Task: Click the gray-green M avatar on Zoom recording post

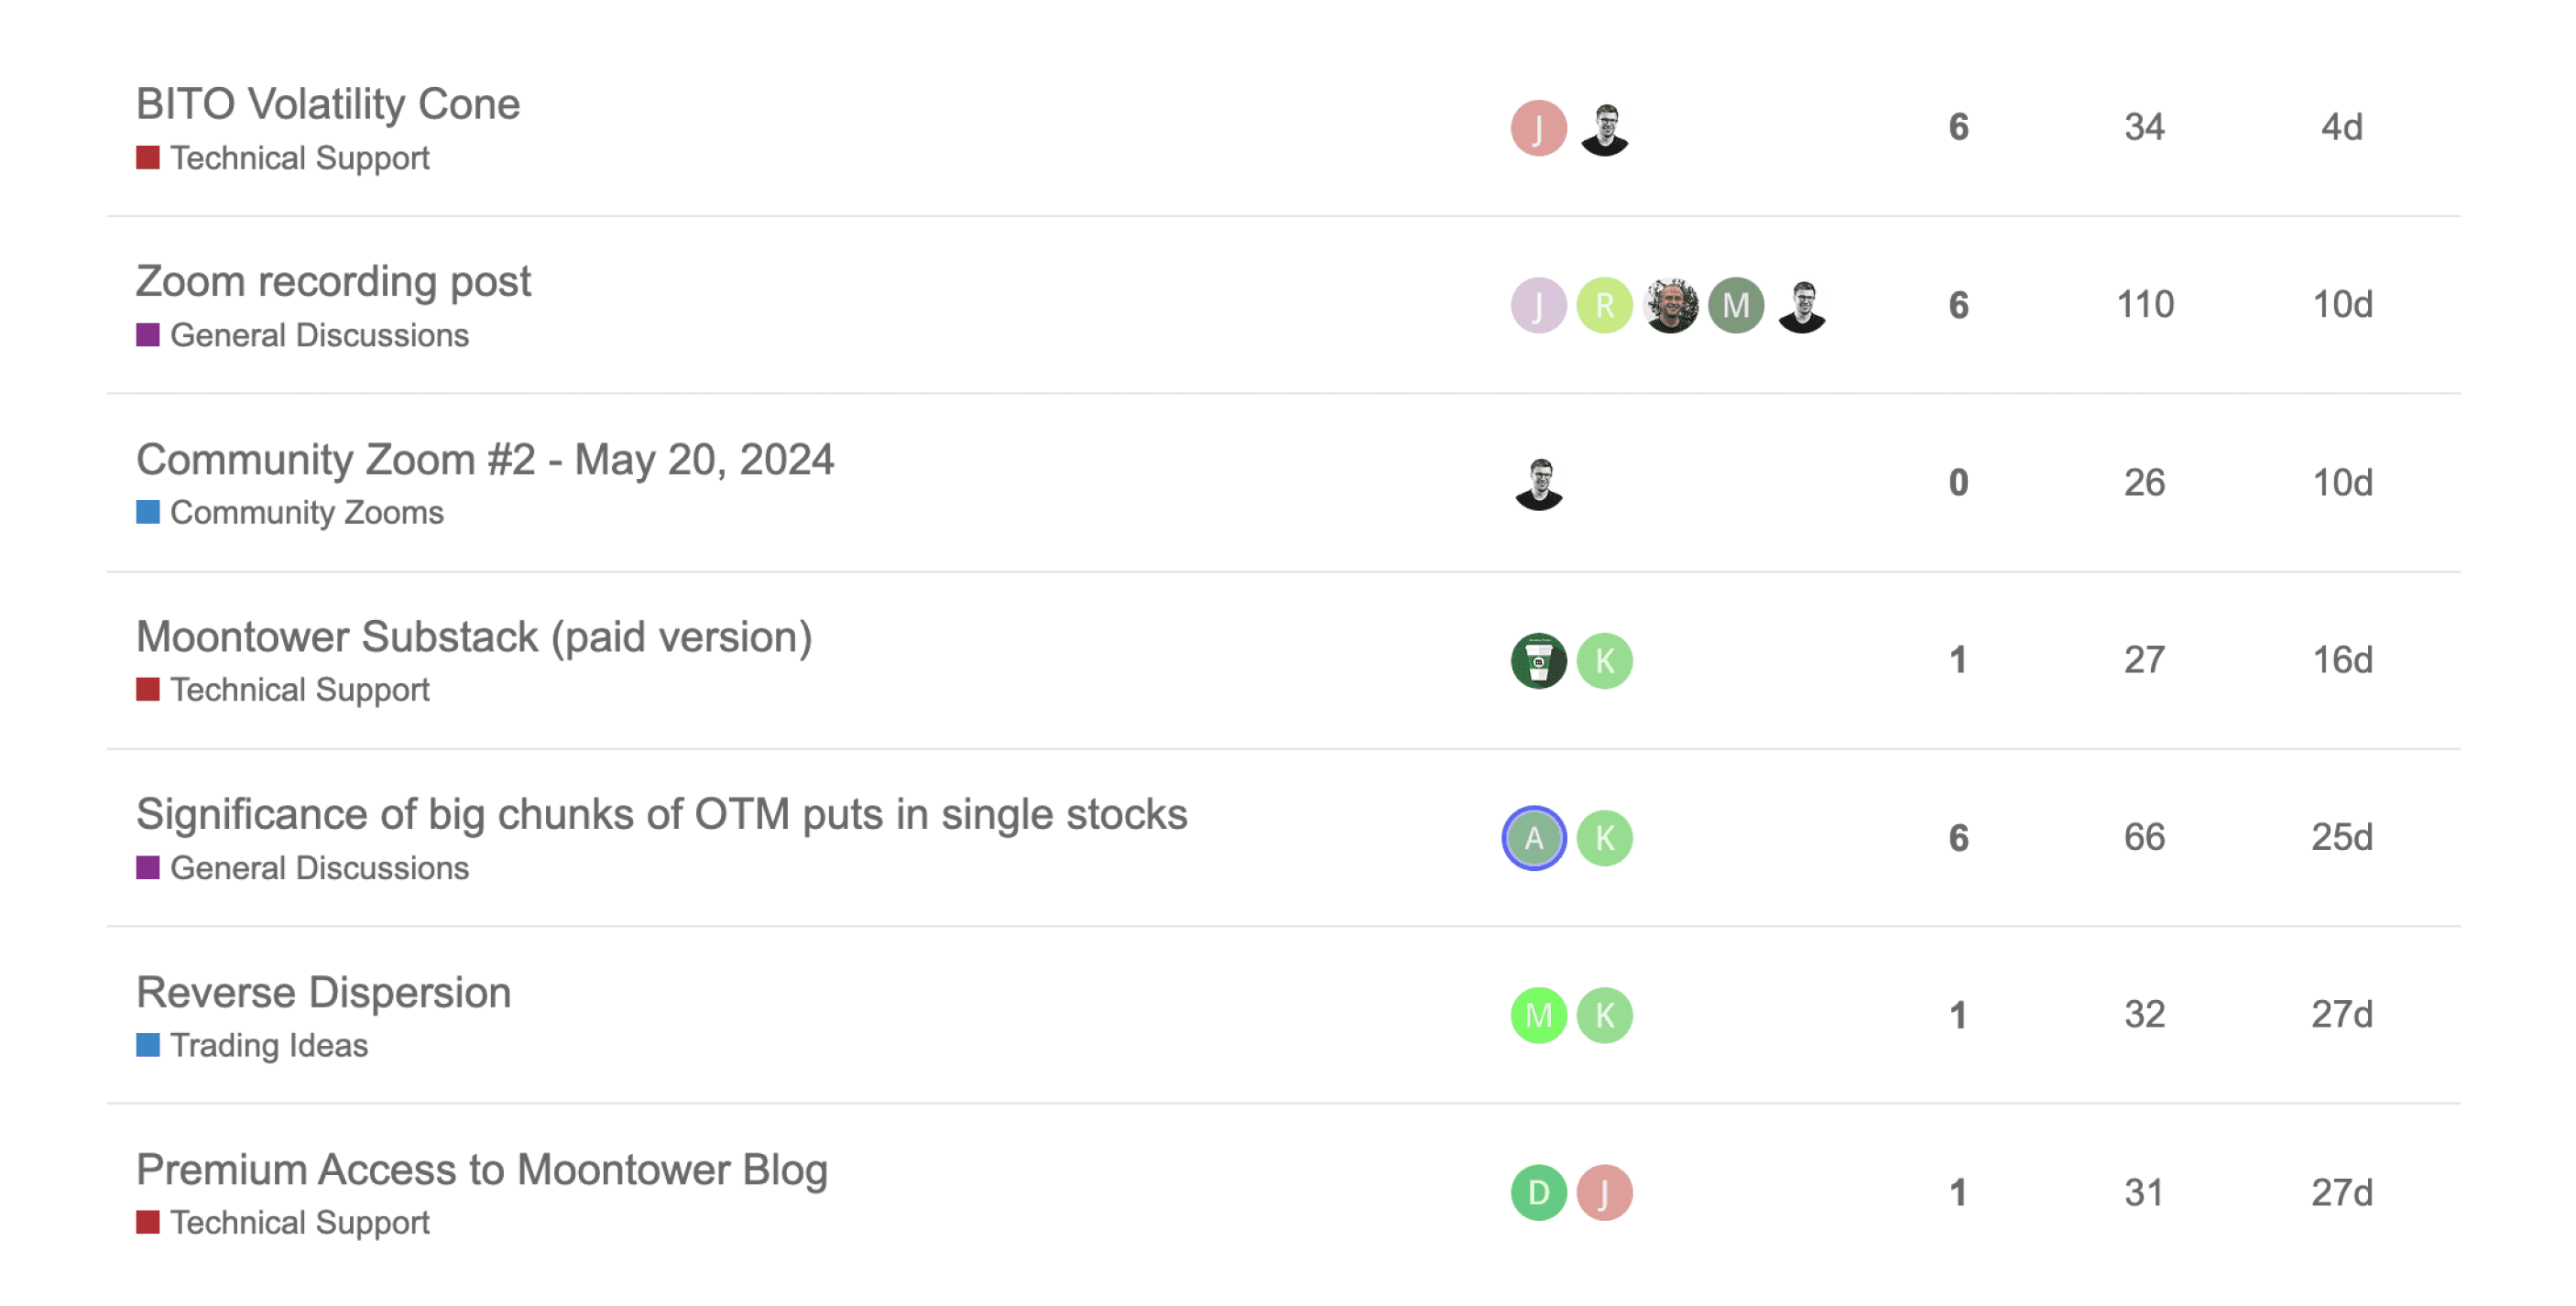Action: 1736,305
